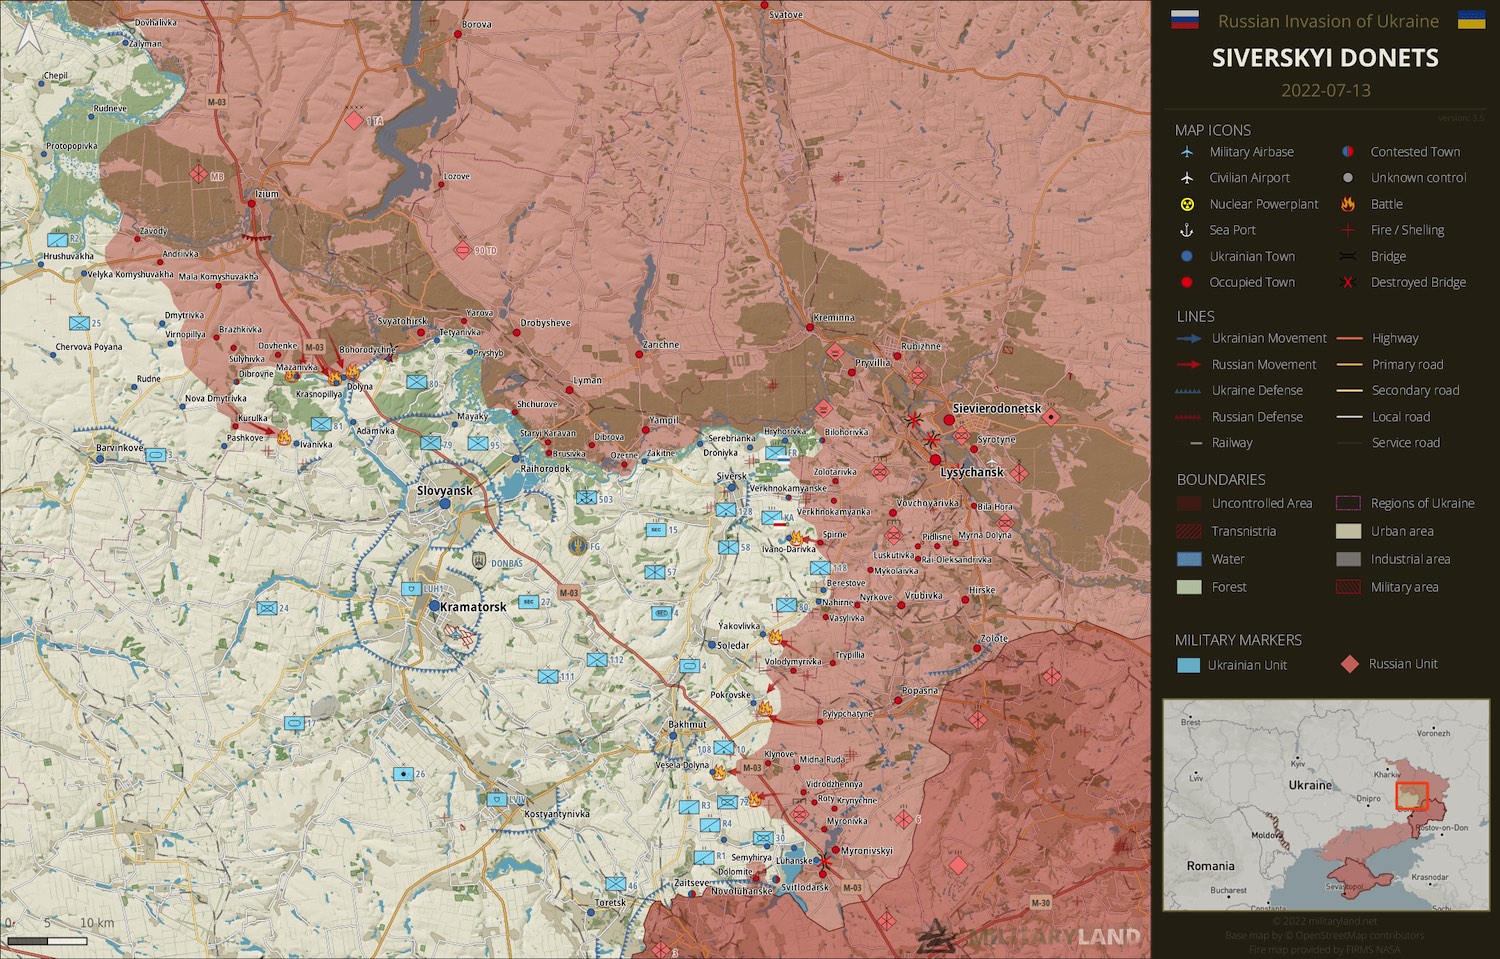Click the Slovyansk city label on map
The image size is (1500, 959).
(444, 491)
